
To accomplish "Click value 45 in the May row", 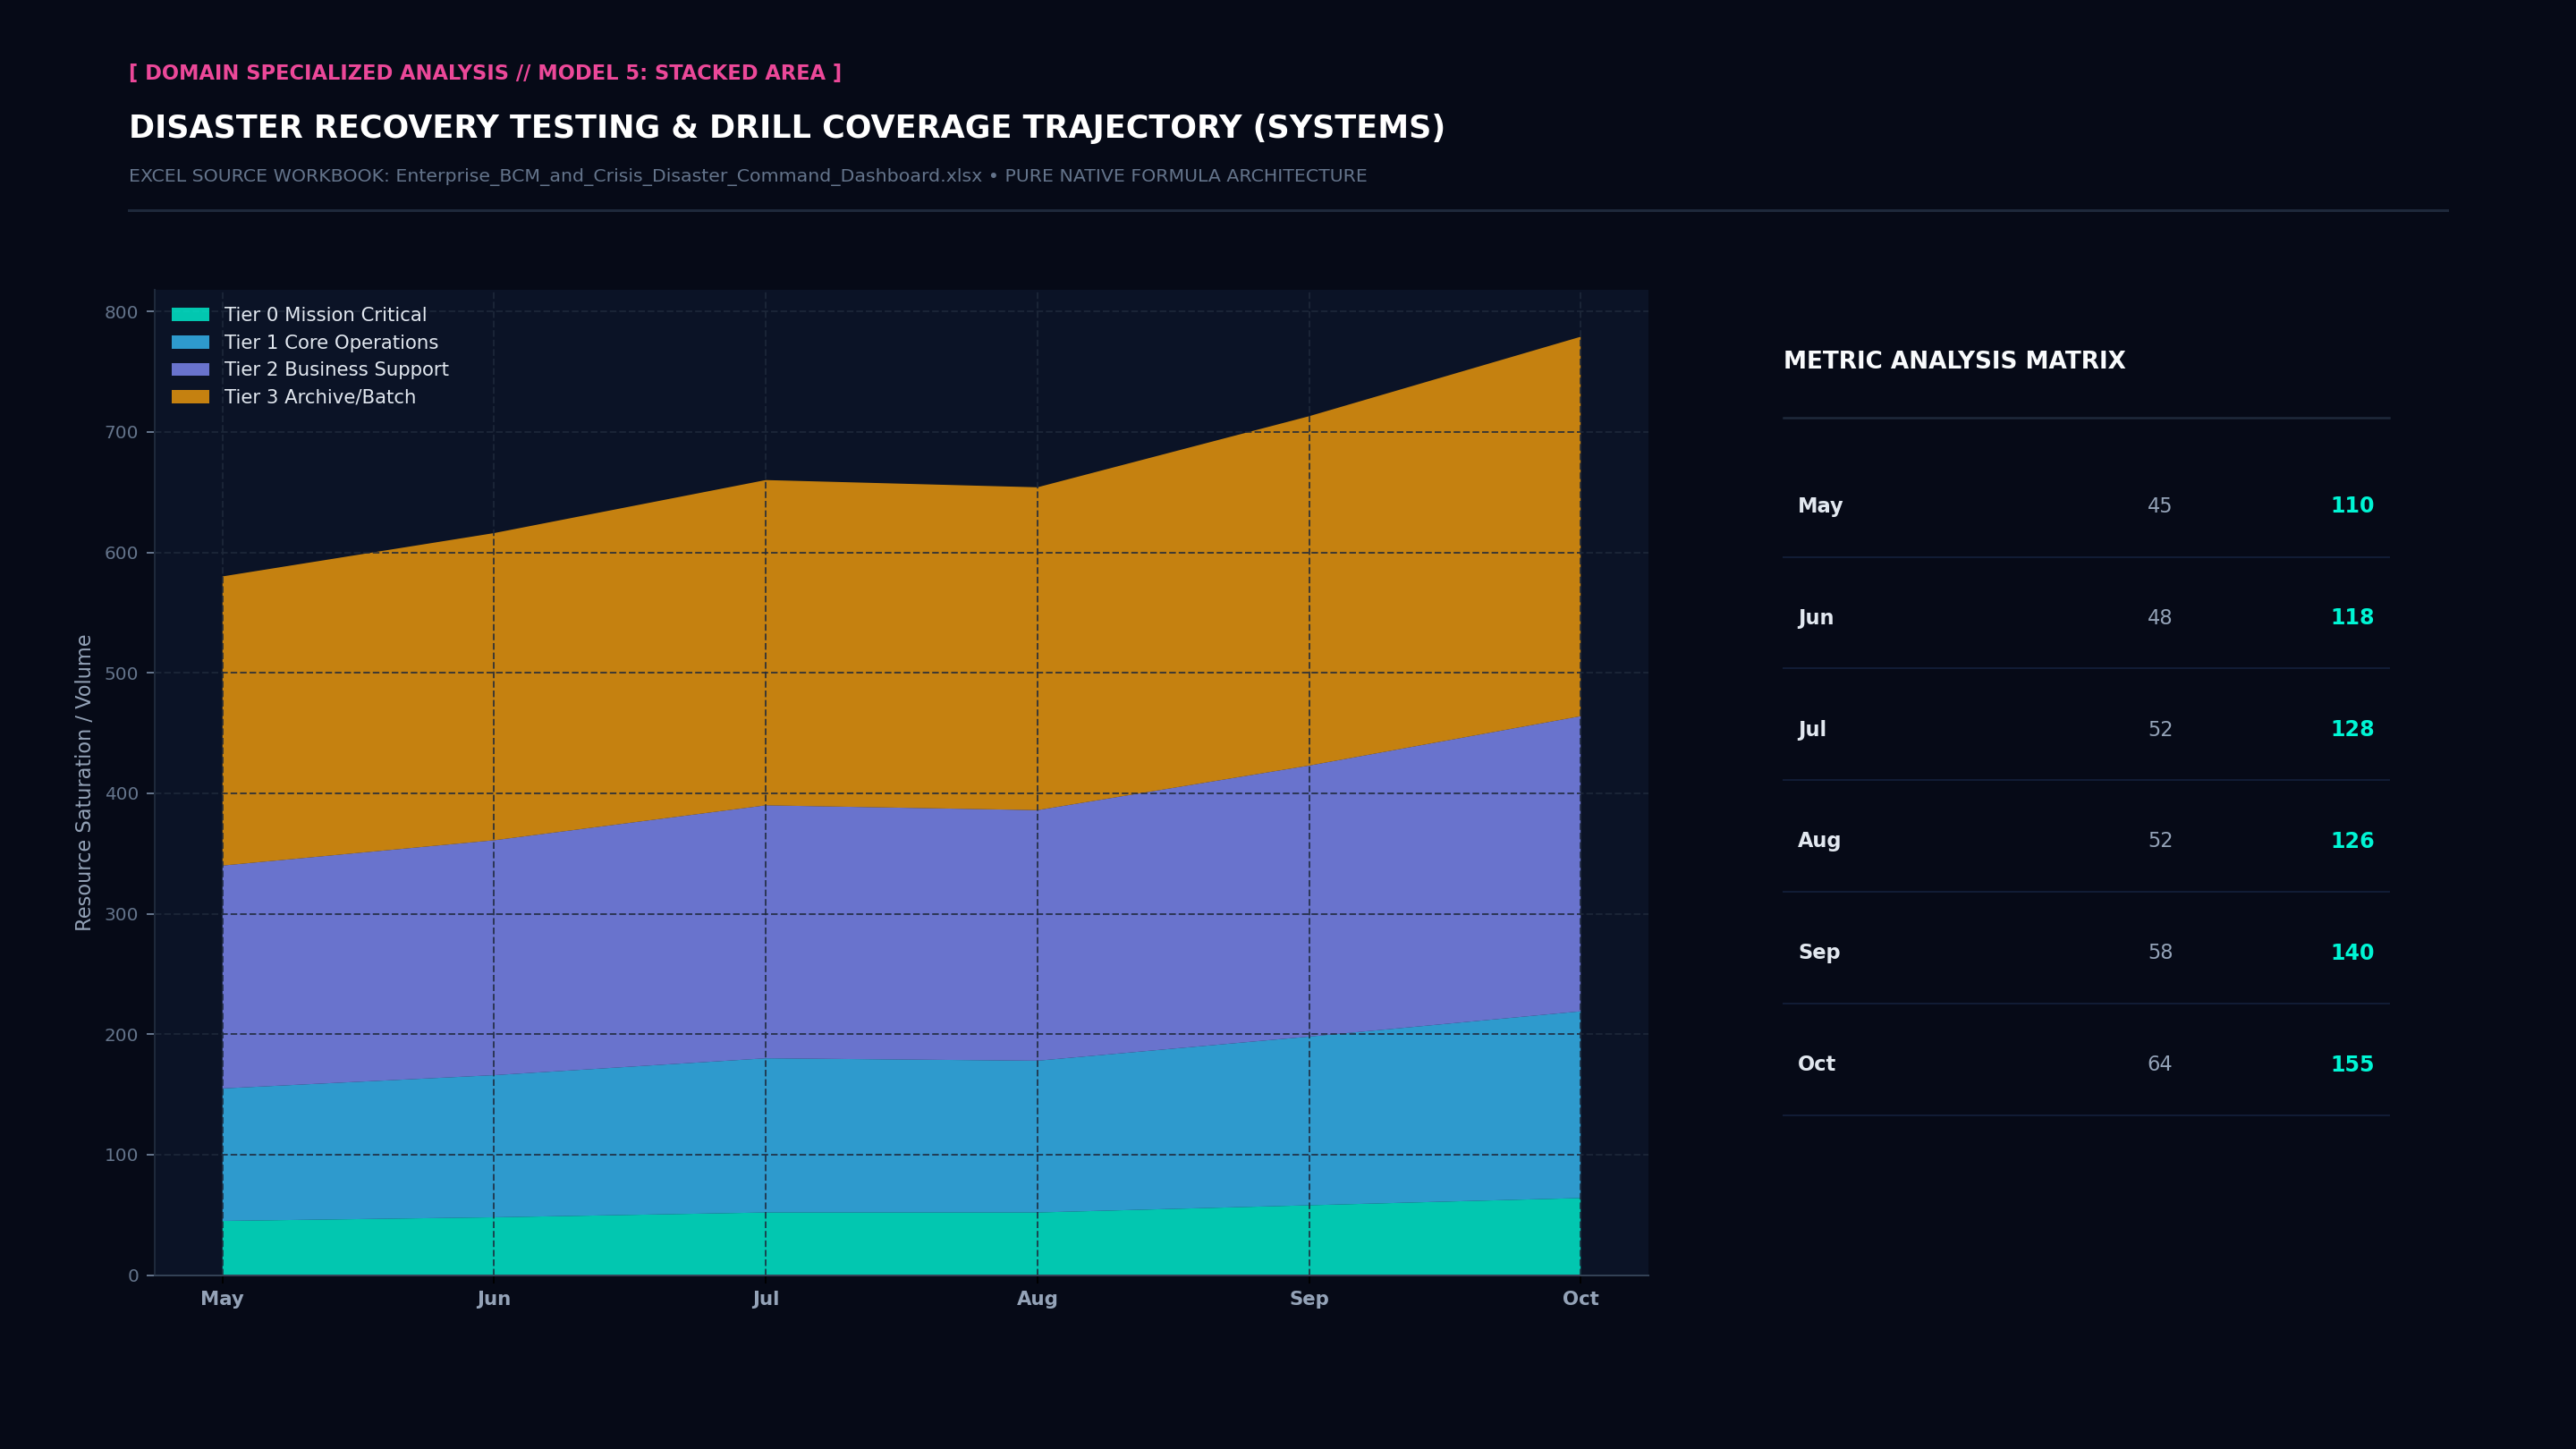I will 2160,506.
